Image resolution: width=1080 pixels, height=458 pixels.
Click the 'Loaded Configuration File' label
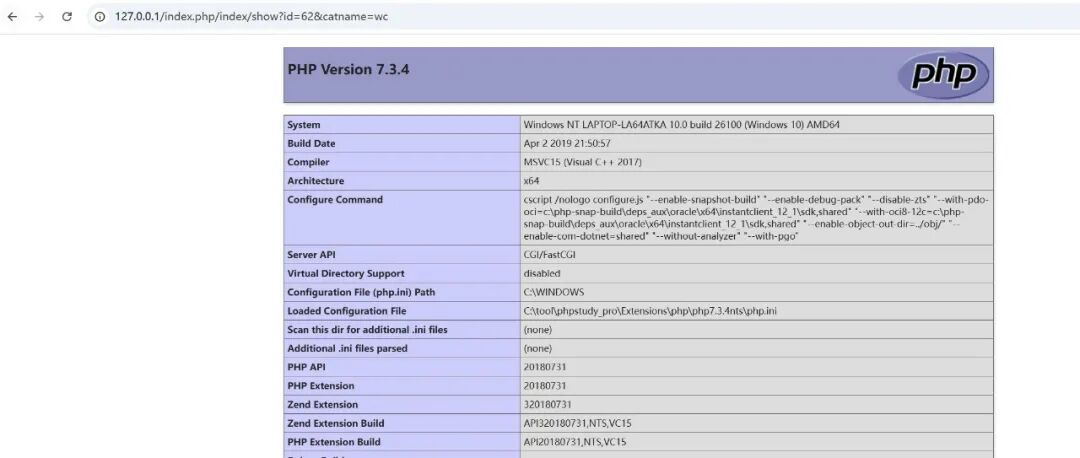tap(346, 311)
